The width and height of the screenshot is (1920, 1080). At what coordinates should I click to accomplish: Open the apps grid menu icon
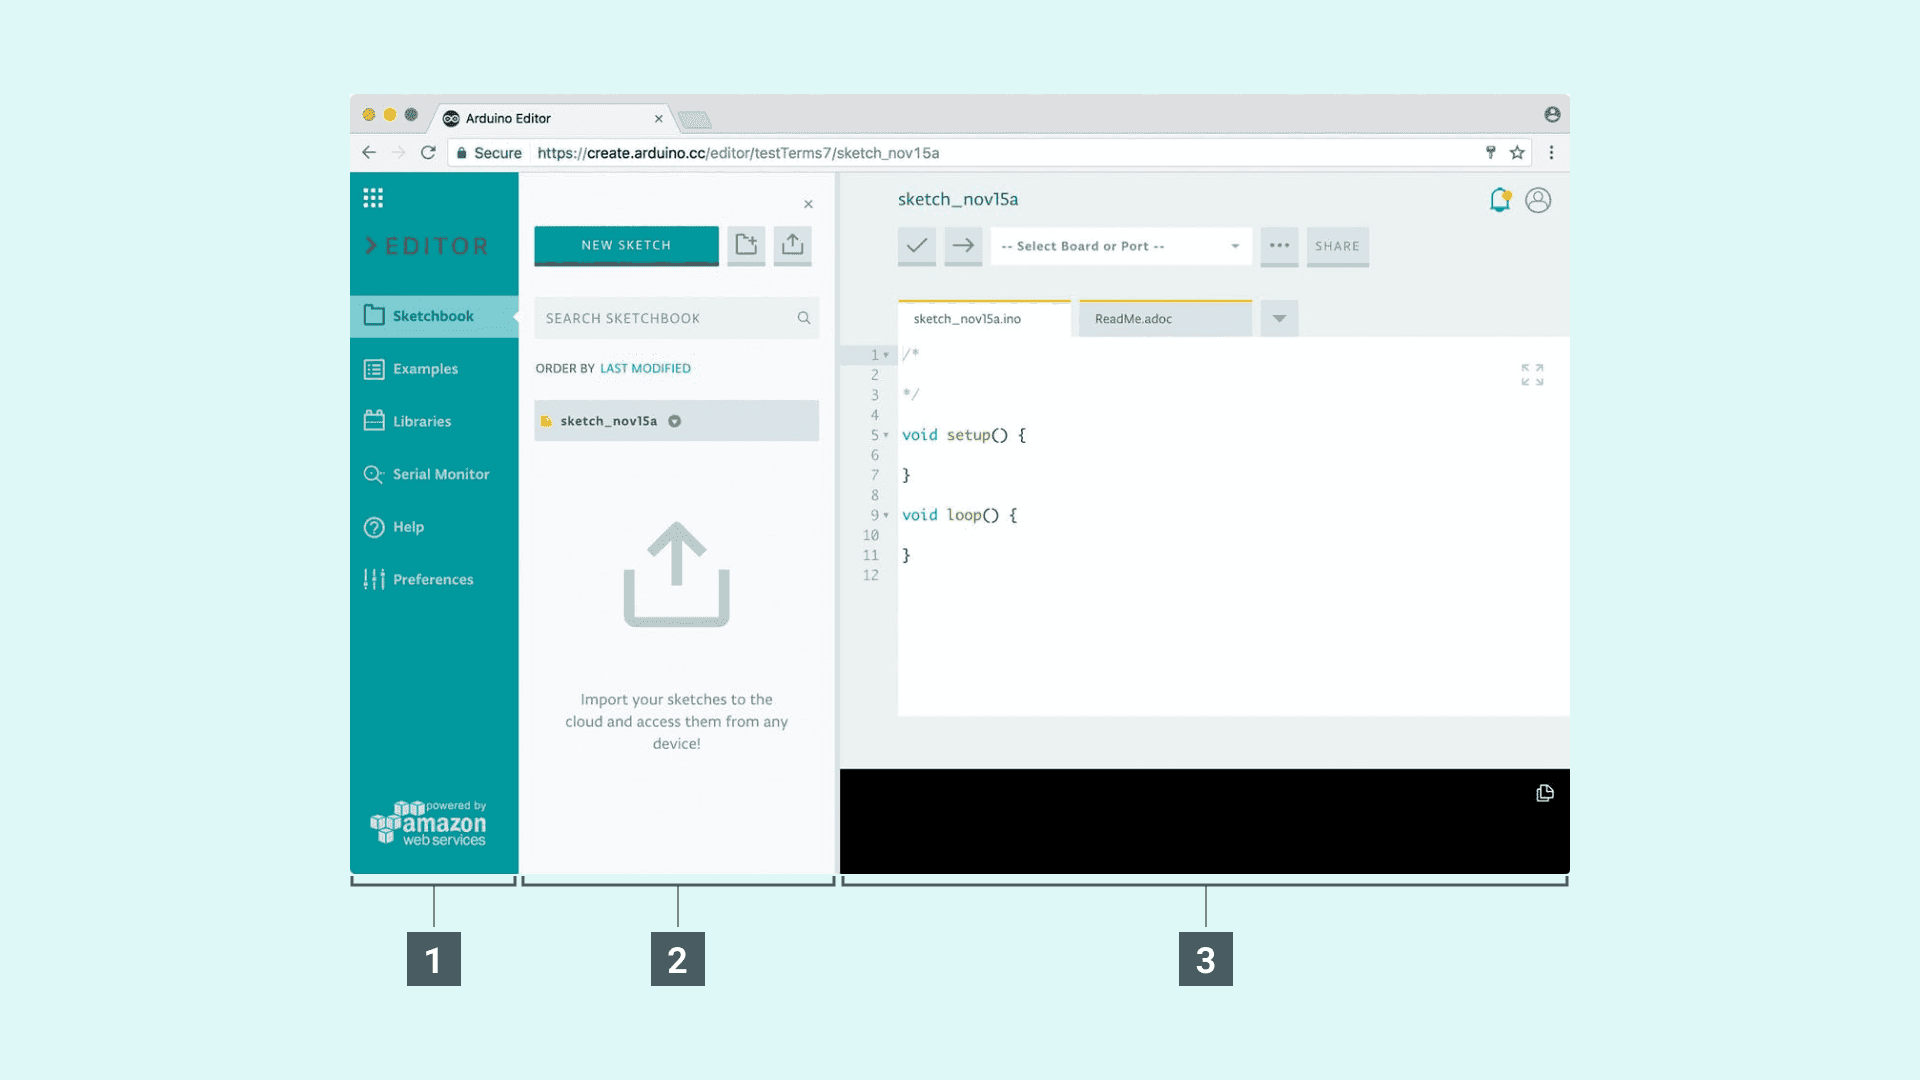(373, 198)
